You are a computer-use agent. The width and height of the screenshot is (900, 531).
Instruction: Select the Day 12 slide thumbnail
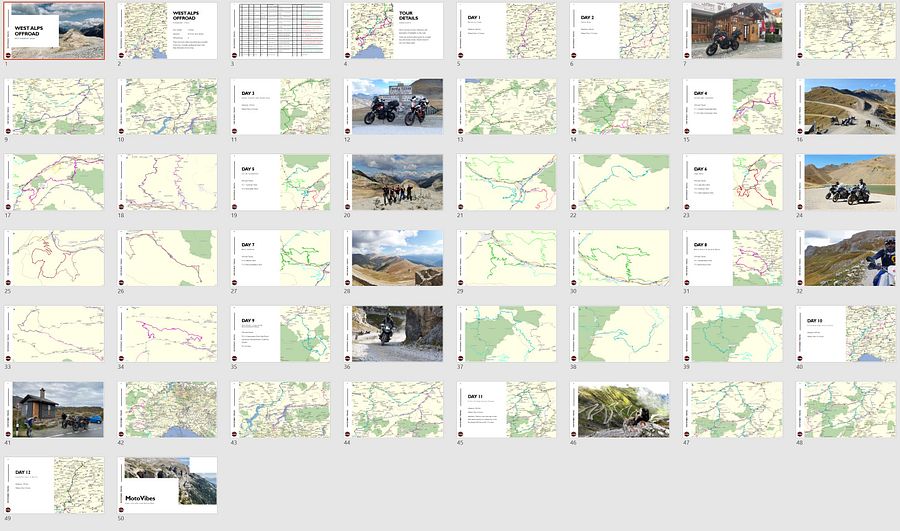pyautogui.click(x=55, y=486)
